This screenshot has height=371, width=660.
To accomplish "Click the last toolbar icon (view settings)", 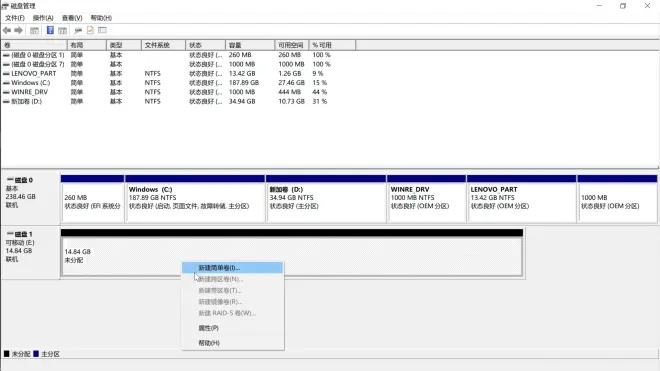I will 102,30.
